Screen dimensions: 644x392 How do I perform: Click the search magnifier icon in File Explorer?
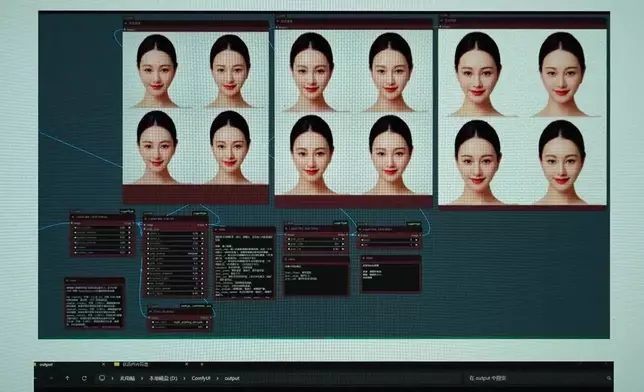[x=609, y=378]
